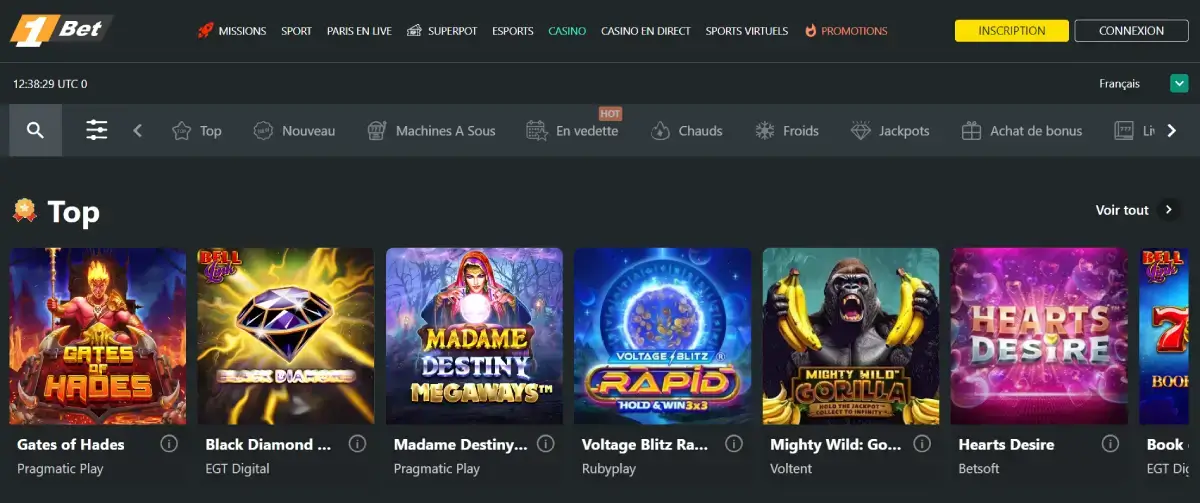Viewport: 1200px width, 503px height.
Task: Click the 12:38:29 UTC 0 clock
Action: pyautogui.click(x=50, y=84)
